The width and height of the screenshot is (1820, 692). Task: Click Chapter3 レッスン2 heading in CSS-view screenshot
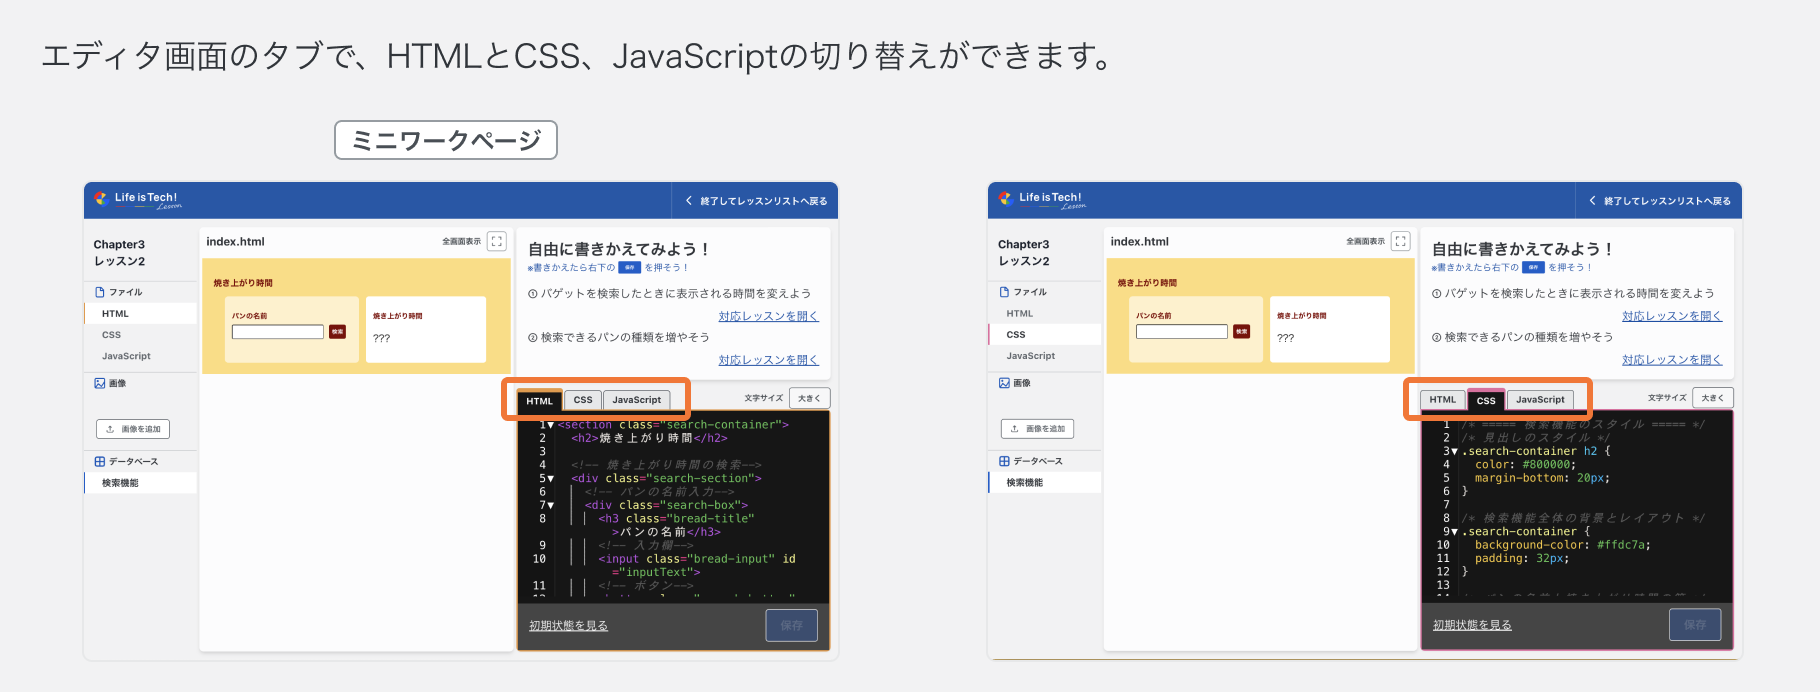click(1024, 252)
